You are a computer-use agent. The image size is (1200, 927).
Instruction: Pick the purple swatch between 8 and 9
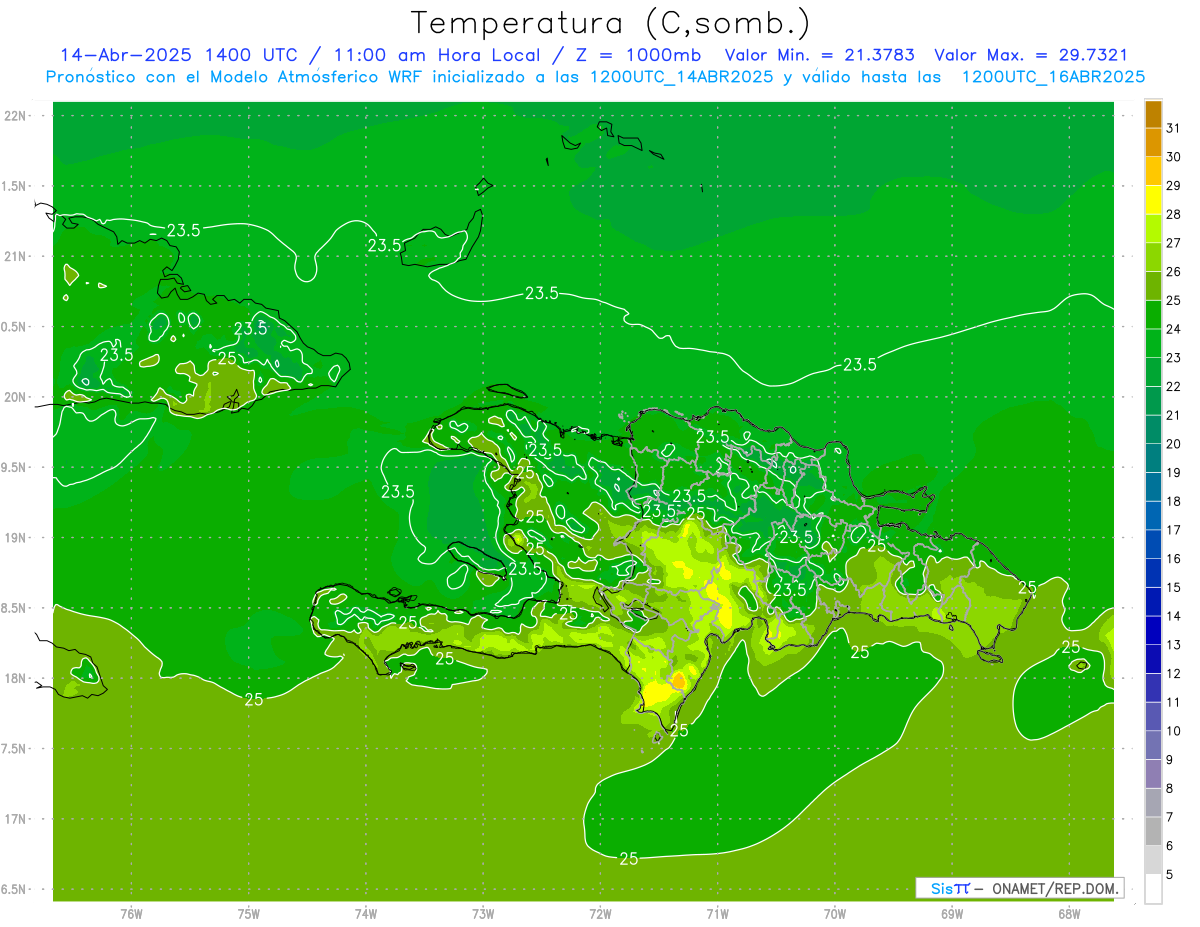point(1153,774)
